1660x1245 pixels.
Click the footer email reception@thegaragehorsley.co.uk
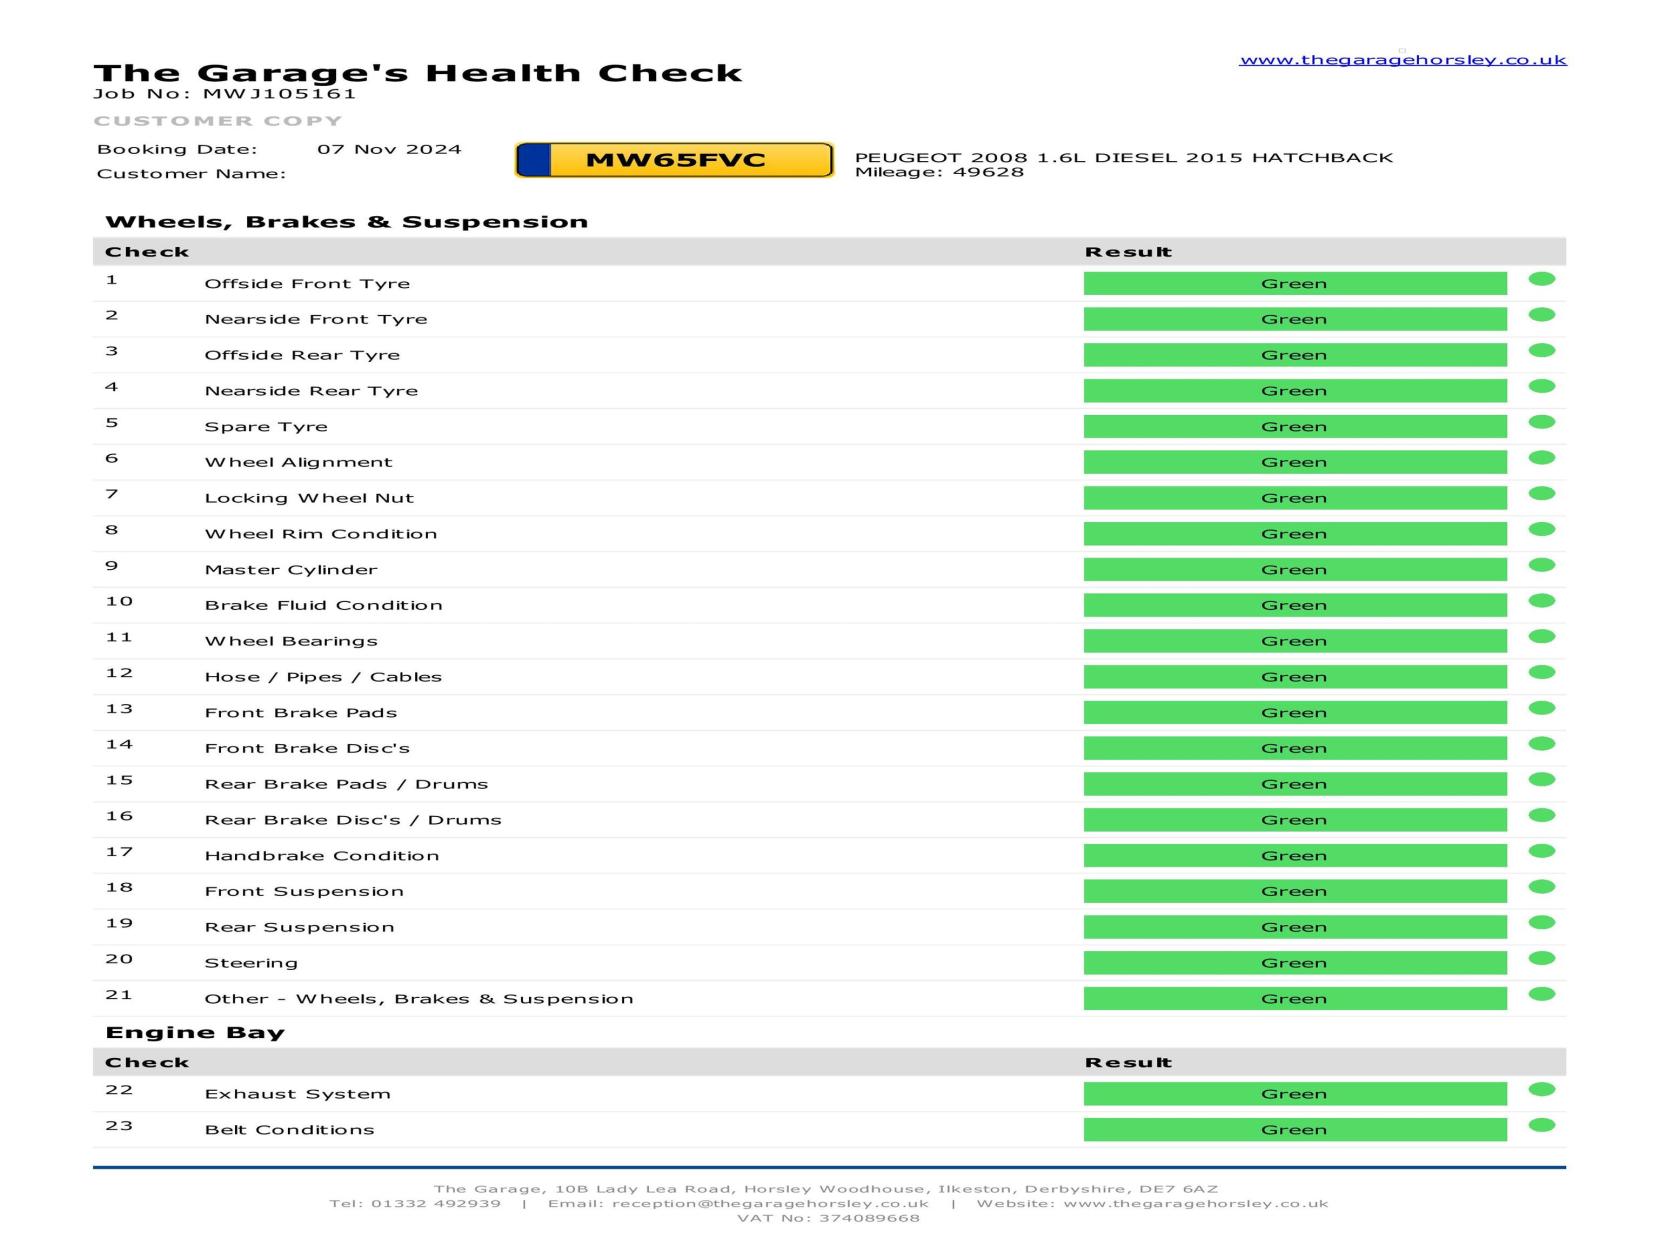[770, 1204]
